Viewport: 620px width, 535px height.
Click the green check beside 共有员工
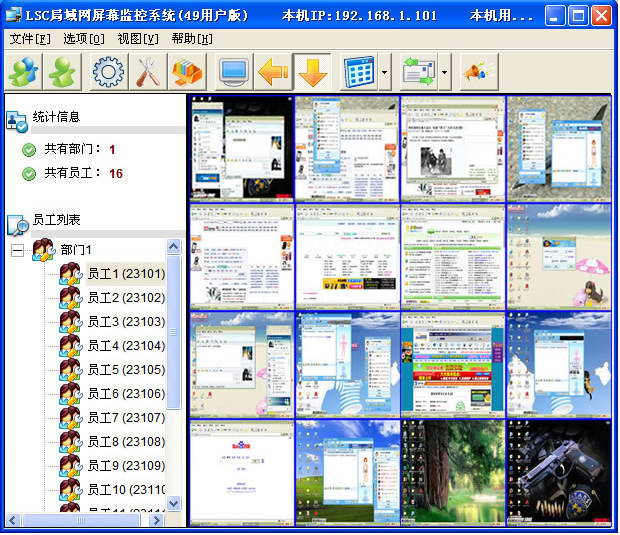coord(29,174)
